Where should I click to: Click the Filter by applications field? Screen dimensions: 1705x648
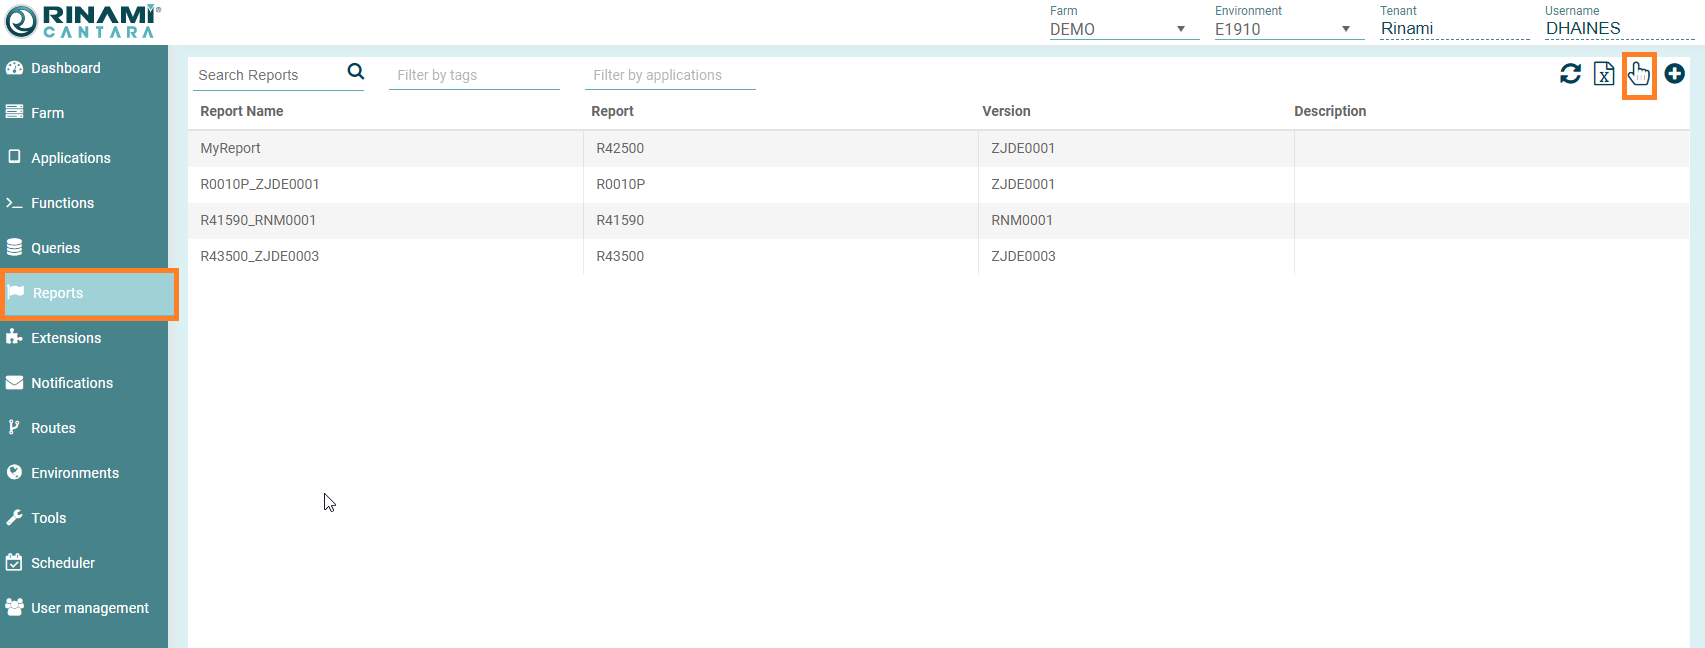669,75
